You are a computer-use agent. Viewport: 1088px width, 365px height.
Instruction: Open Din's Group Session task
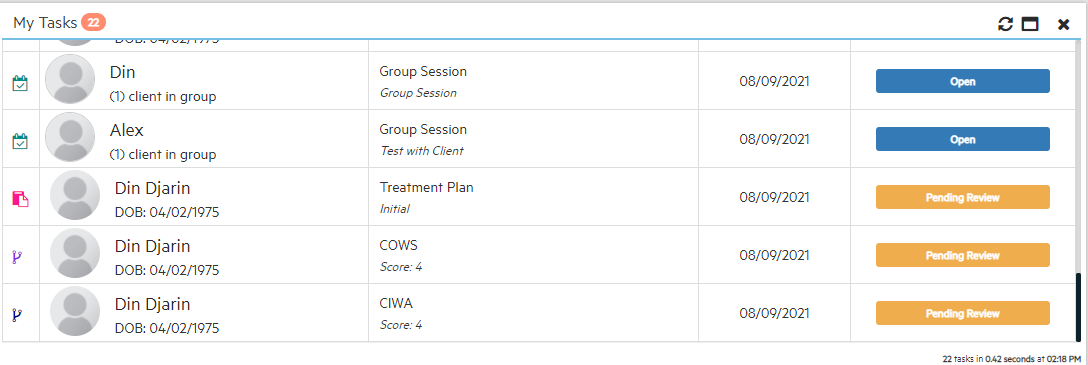pyautogui.click(x=962, y=81)
